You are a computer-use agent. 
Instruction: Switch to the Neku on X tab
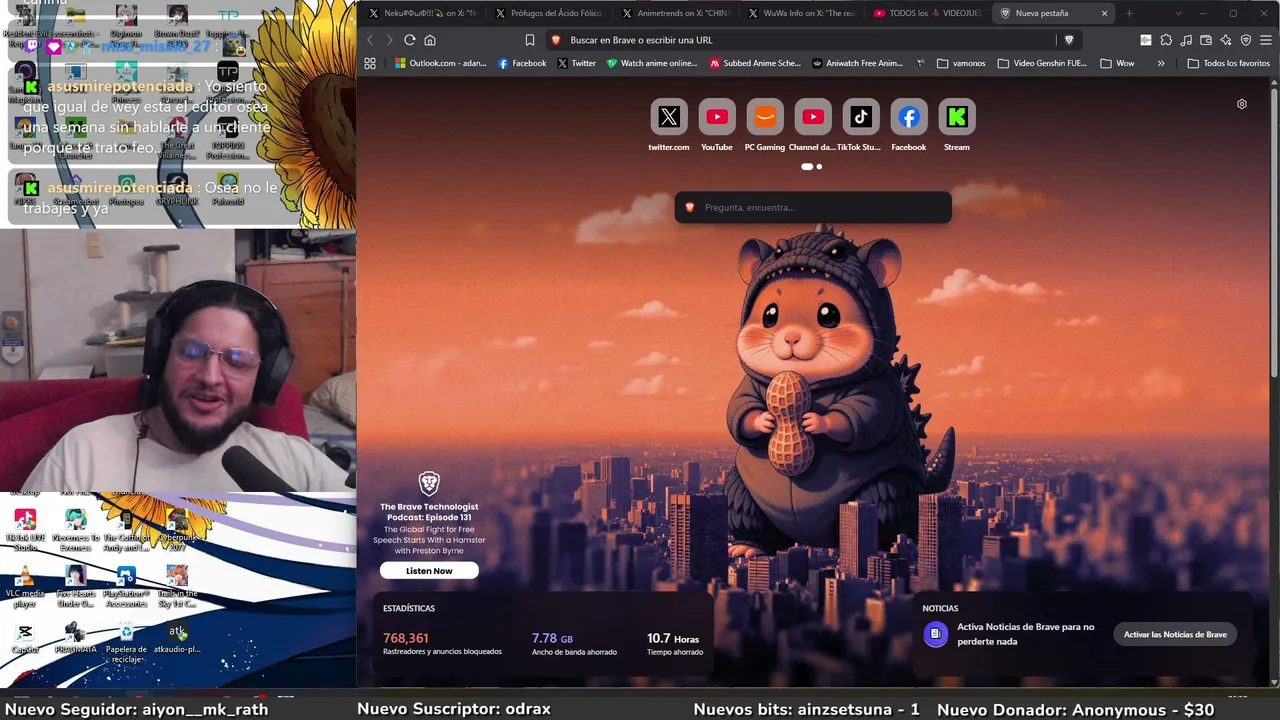click(423, 13)
